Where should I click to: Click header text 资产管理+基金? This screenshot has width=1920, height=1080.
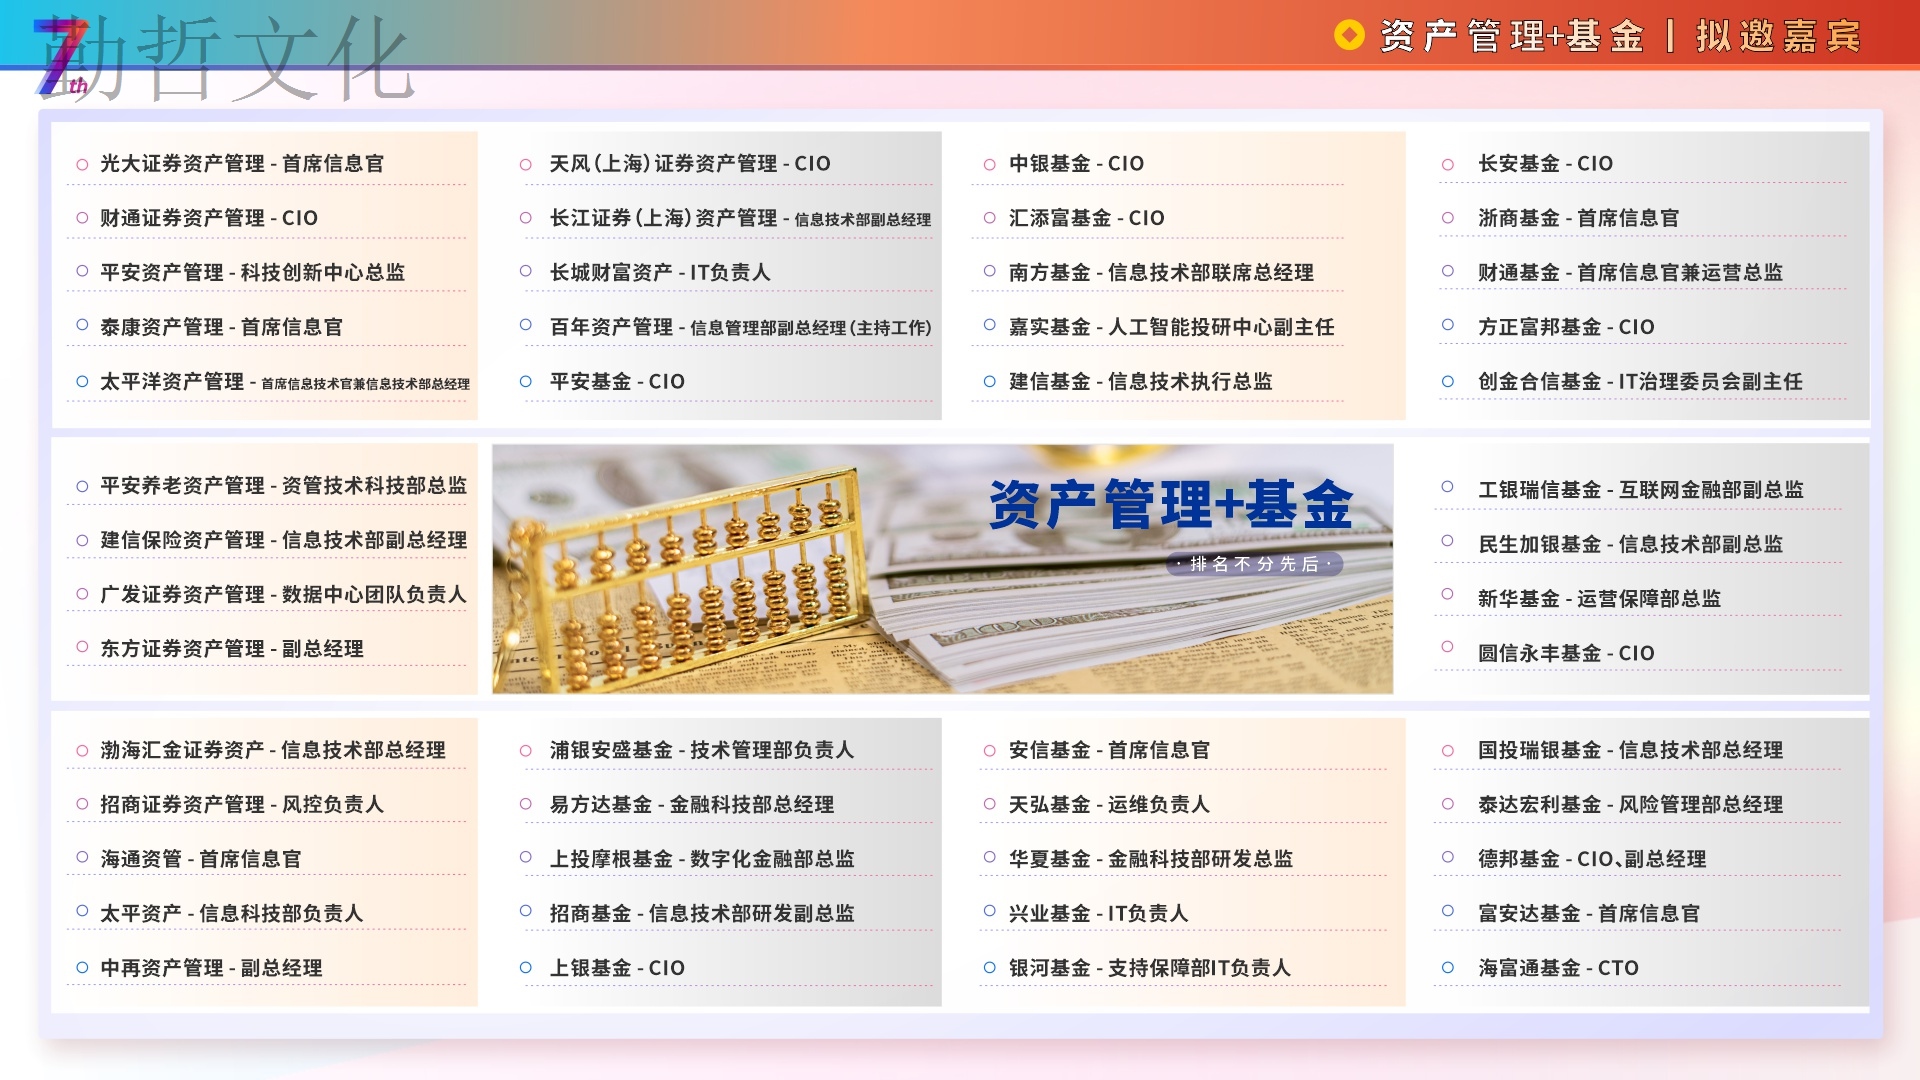[1512, 37]
